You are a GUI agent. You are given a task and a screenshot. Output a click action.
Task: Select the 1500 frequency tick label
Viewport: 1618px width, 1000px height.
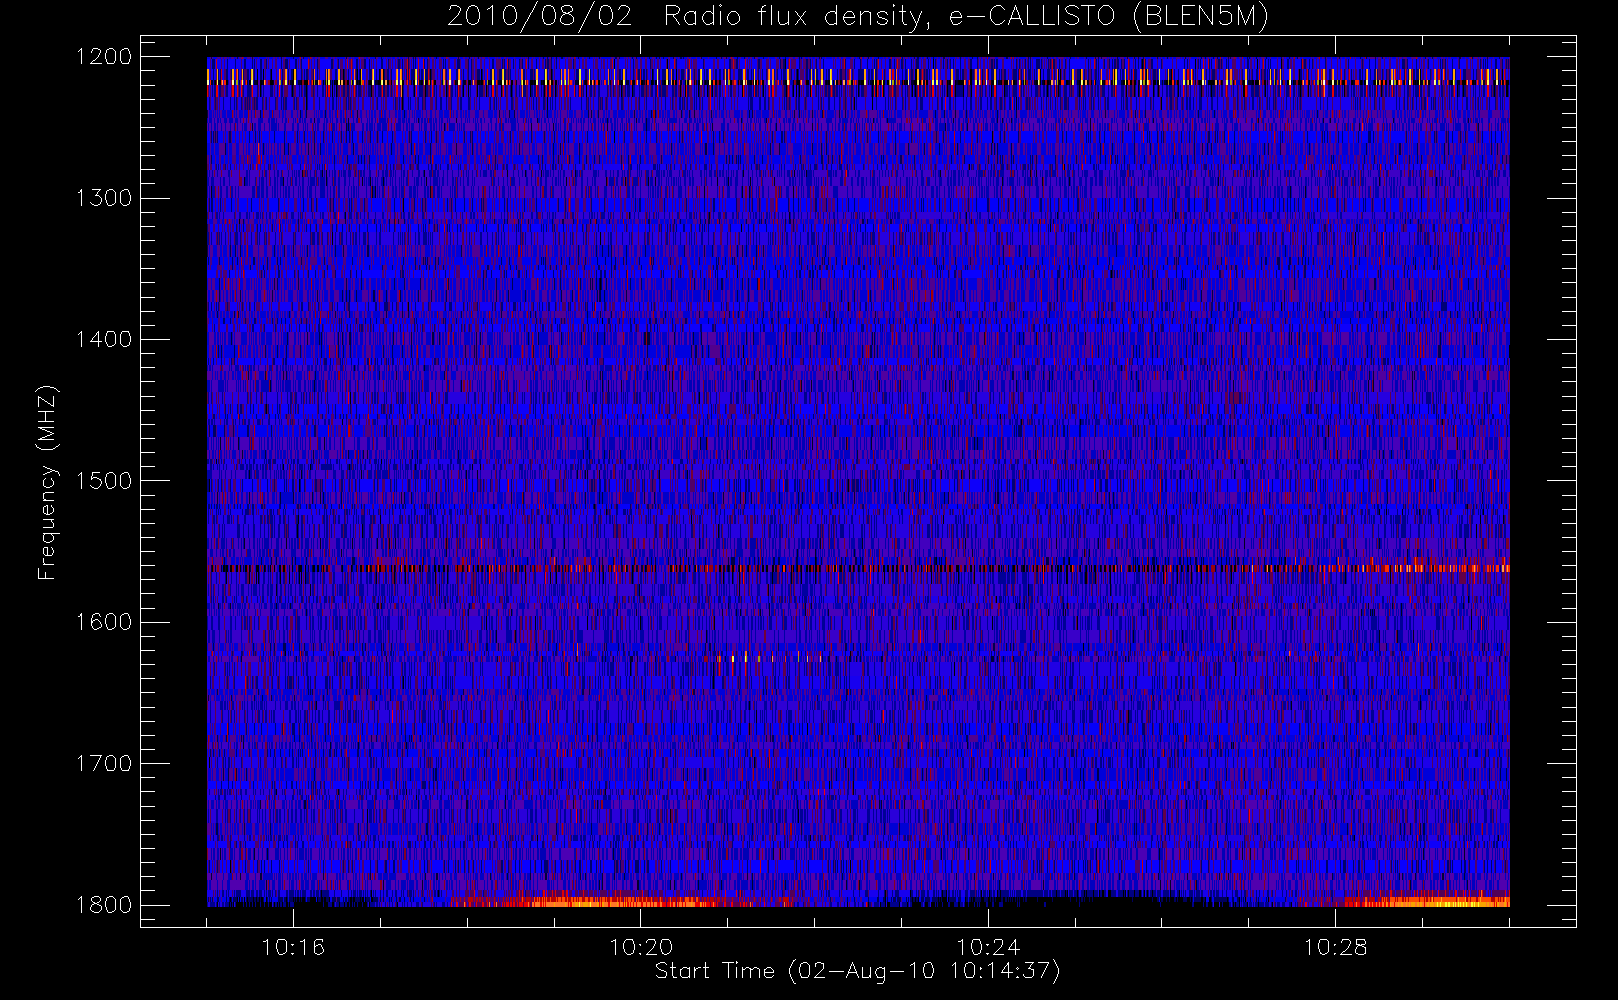[x=104, y=481]
